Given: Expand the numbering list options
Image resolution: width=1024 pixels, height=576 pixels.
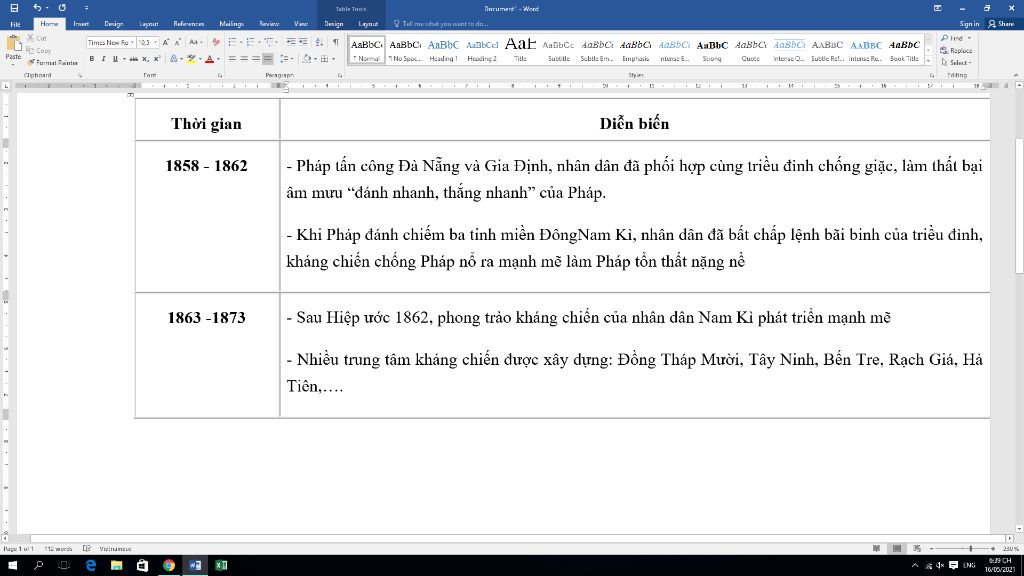Looking at the screenshot, I should (259, 42).
